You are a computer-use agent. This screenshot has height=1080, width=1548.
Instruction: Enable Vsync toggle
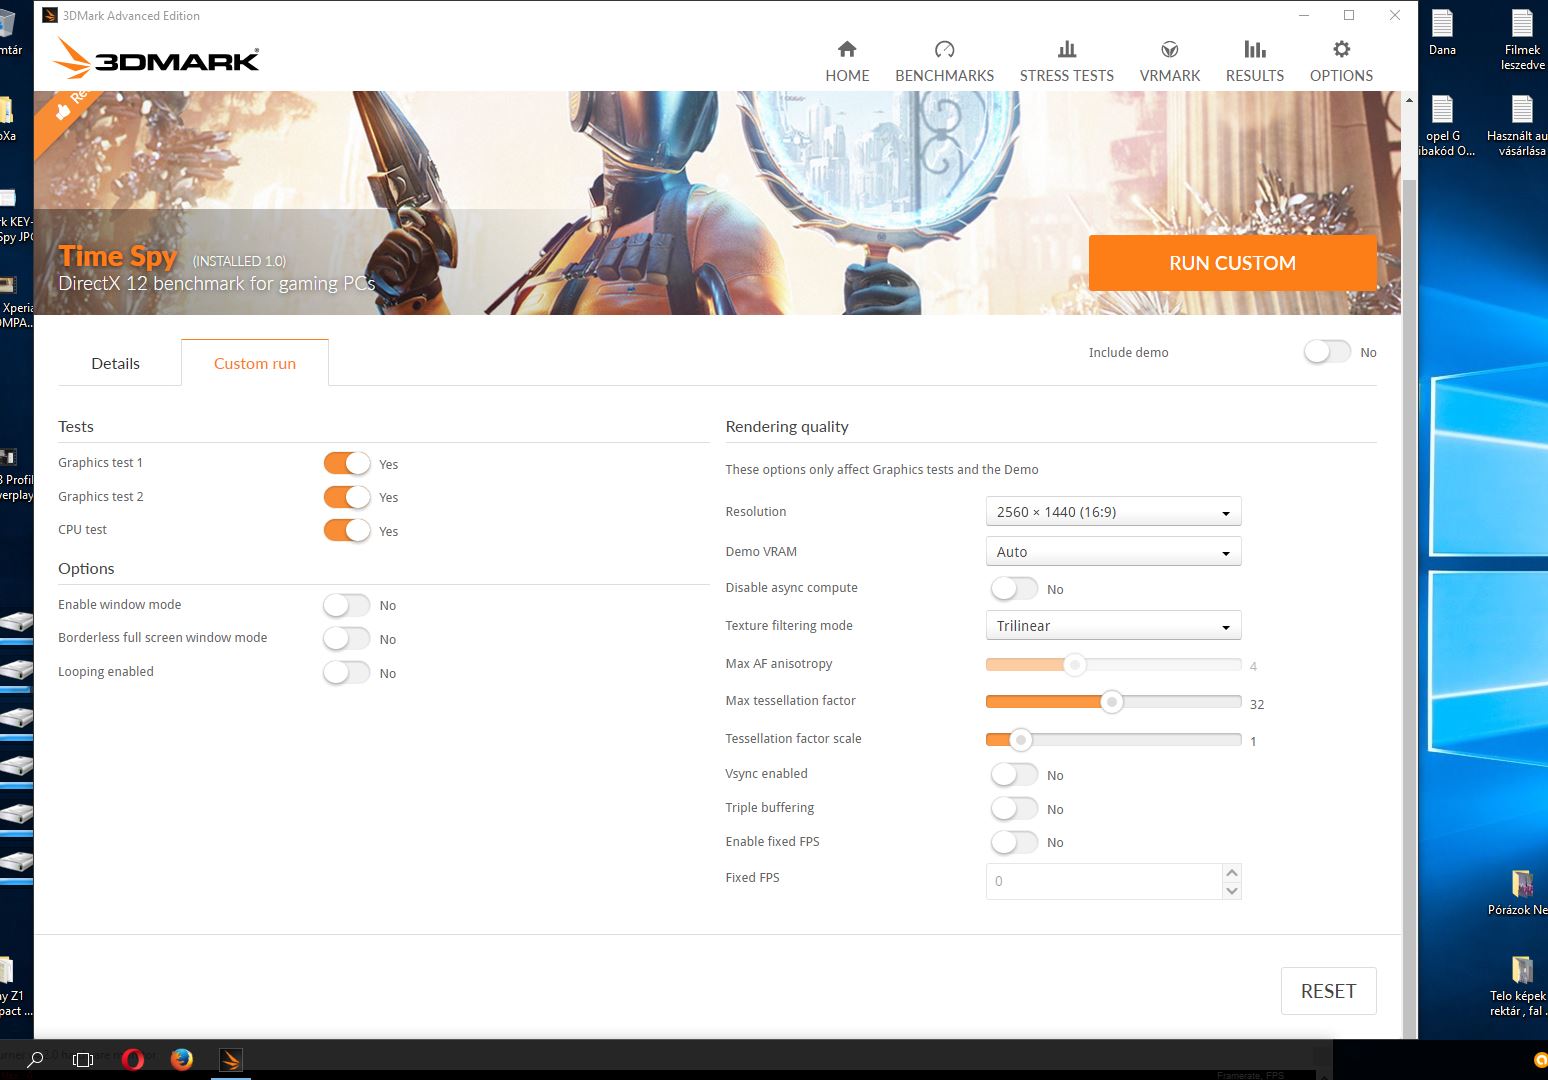[1014, 774]
